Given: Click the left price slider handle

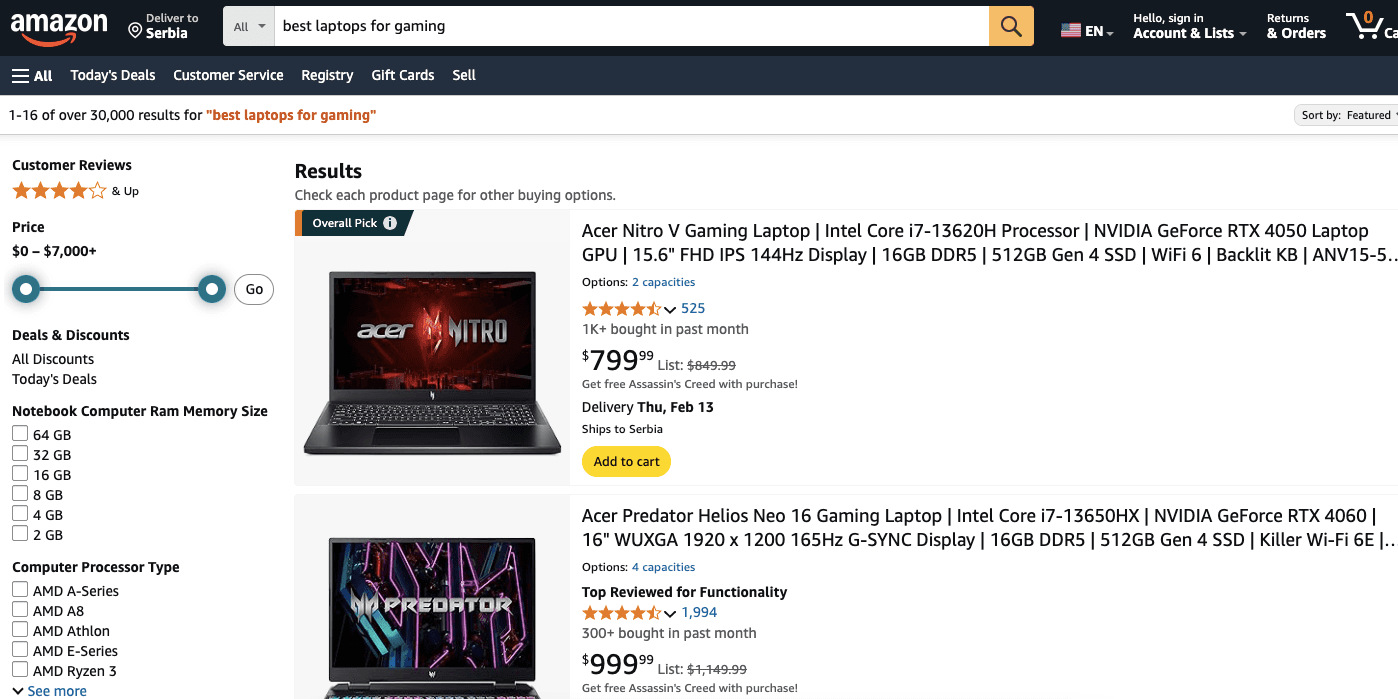Looking at the screenshot, I should pos(27,290).
